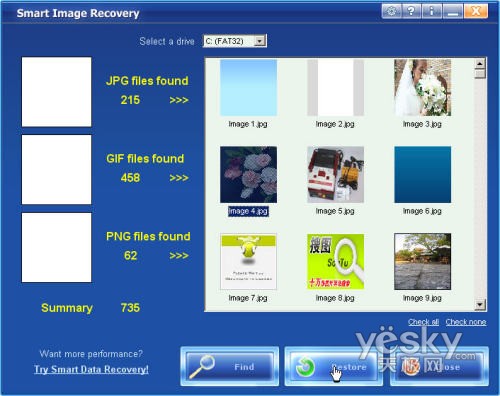500x396 pixels.
Task: Minimize the Smart Image Recovery window
Action: [453, 11]
